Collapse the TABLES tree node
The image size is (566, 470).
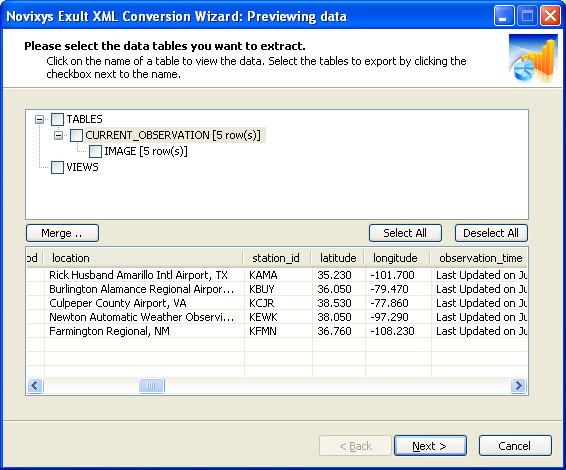click(39, 119)
